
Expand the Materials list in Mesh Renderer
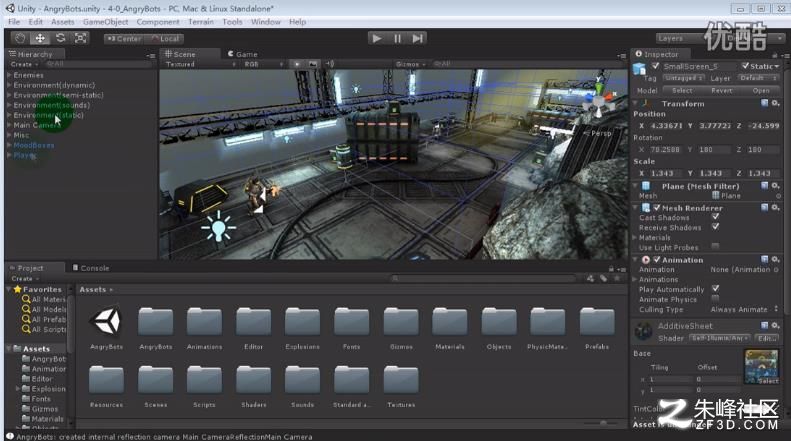click(635, 237)
